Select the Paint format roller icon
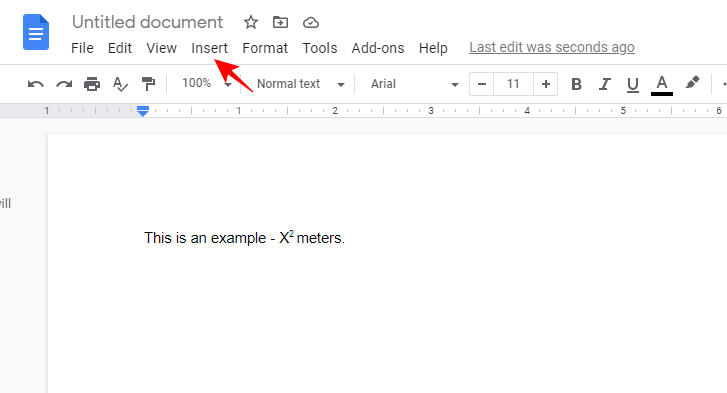 (148, 84)
